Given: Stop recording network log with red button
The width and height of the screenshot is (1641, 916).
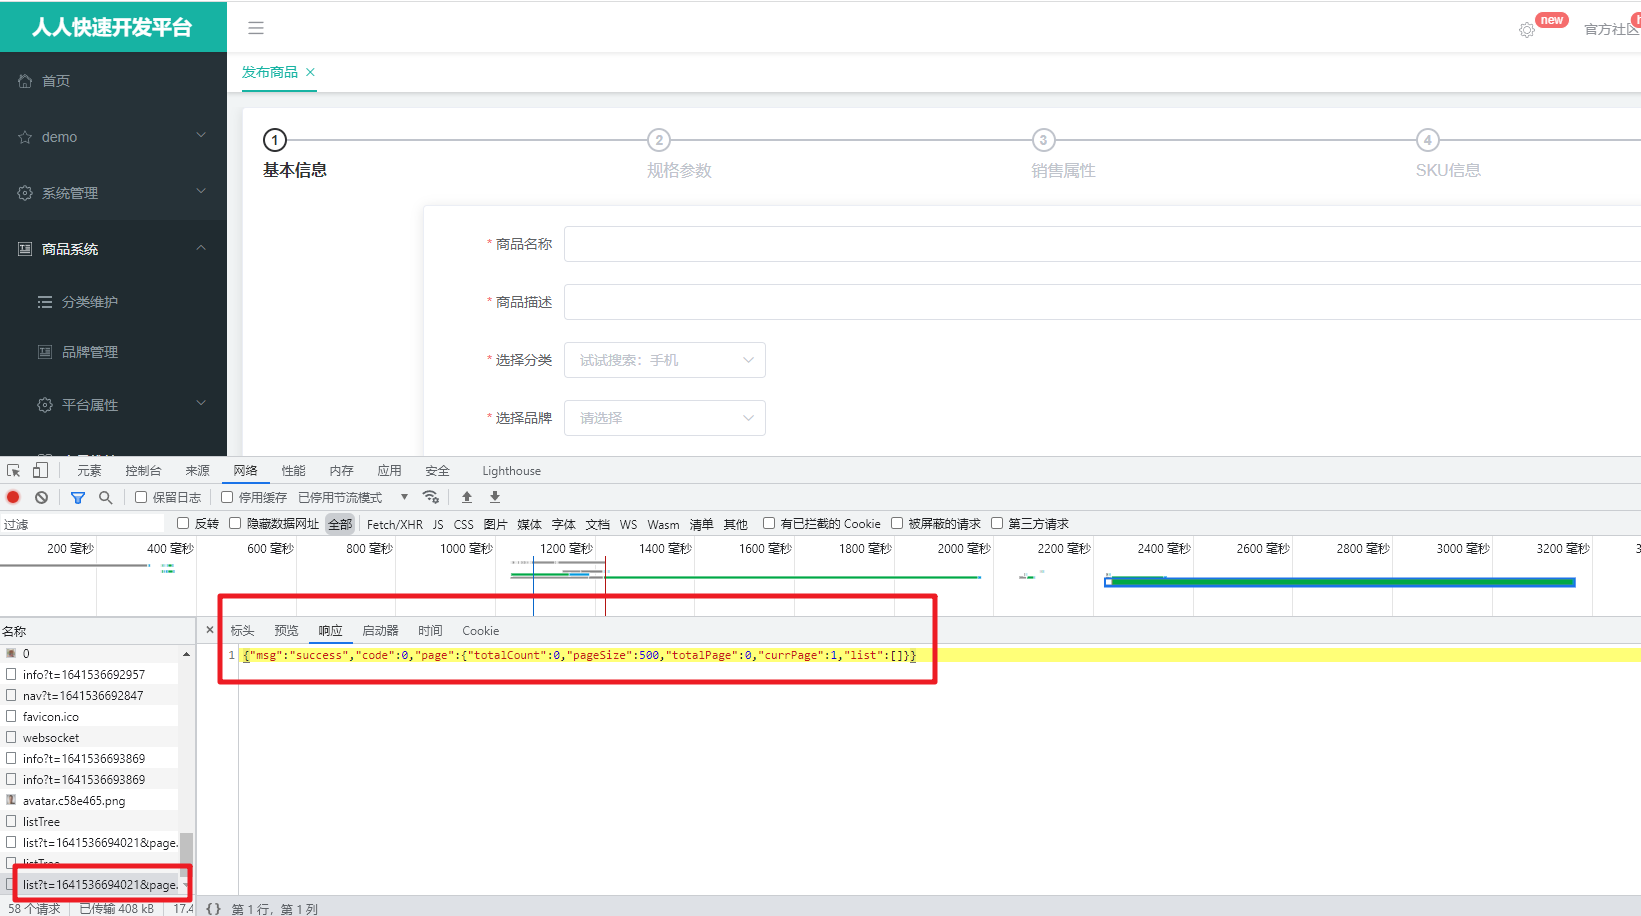Looking at the screenshot, I should (13, 497).
